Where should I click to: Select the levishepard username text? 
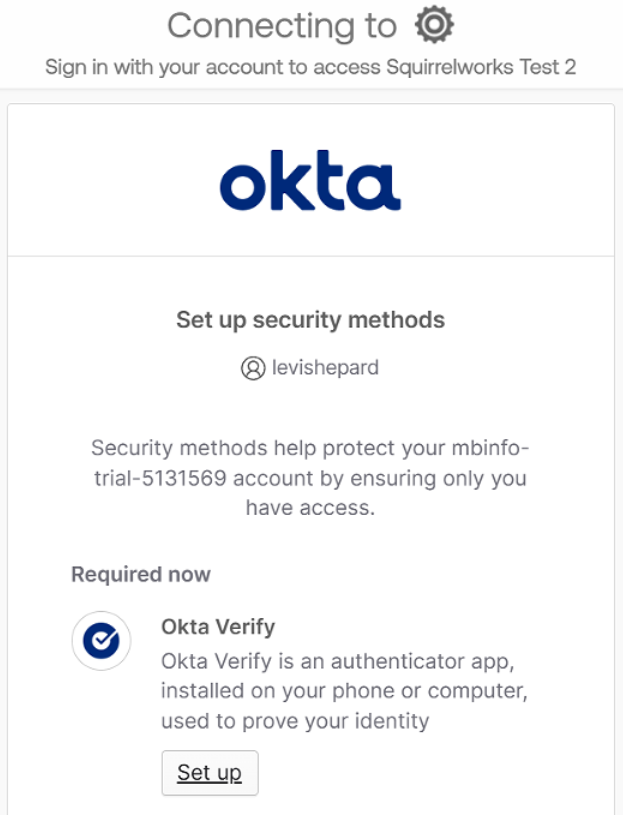pyautogui.click(x=325, y=367)
